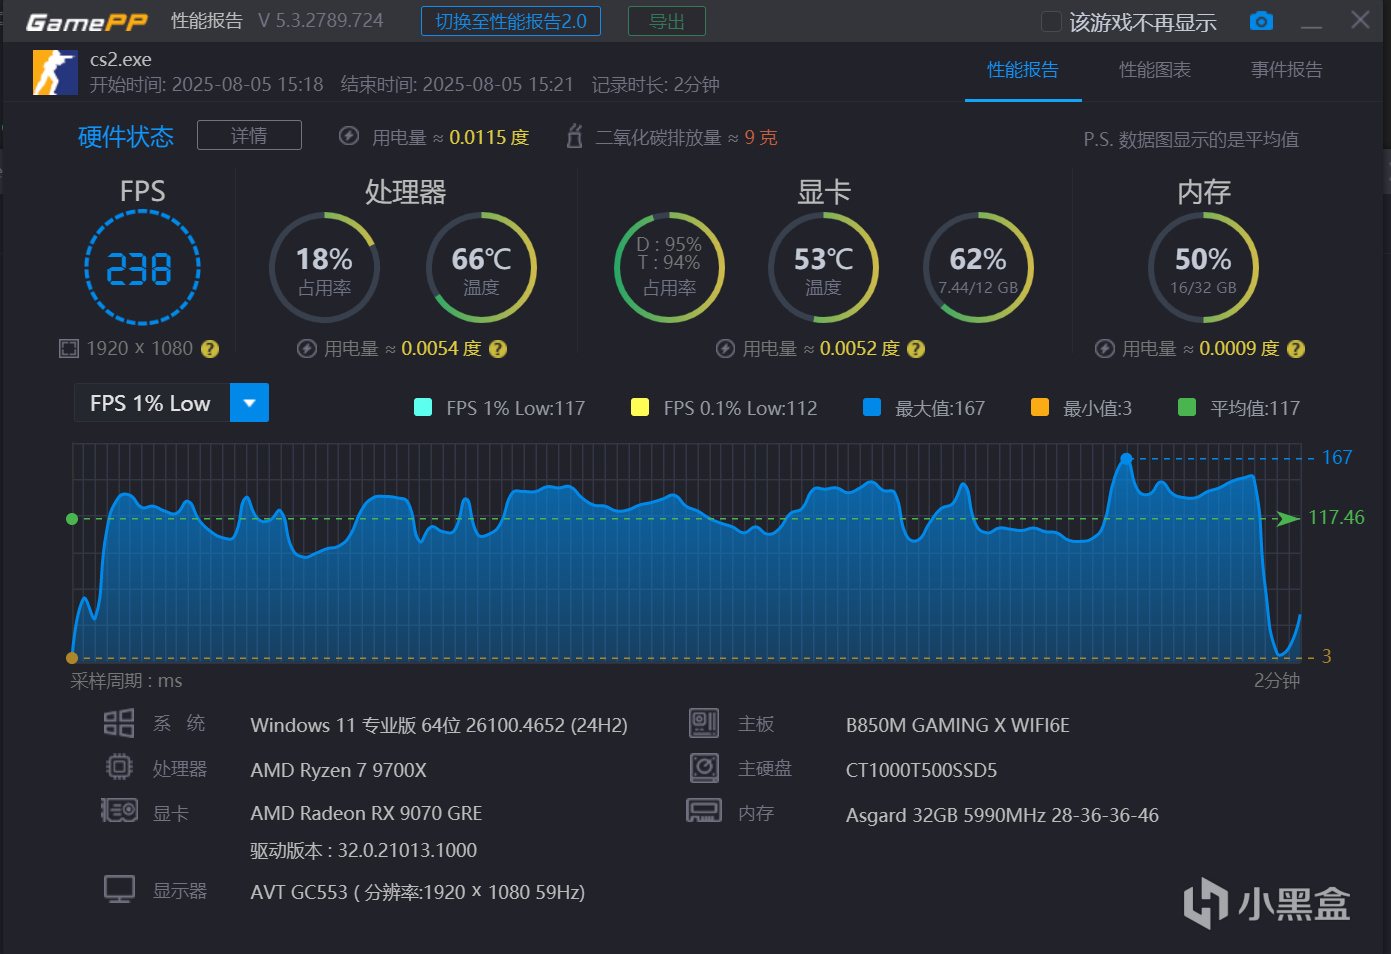
Task: Open the 详情 hardware details button
Action: coord(249,135)
